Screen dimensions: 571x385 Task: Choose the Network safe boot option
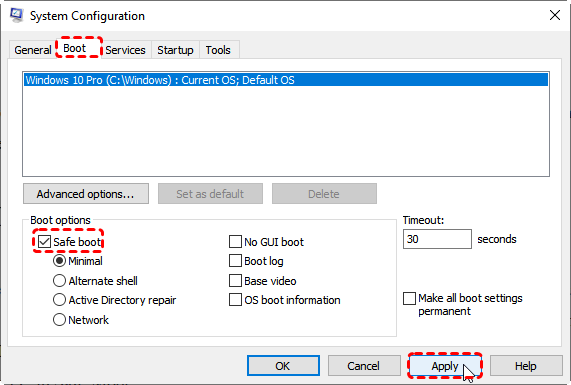tap(59, 320)
